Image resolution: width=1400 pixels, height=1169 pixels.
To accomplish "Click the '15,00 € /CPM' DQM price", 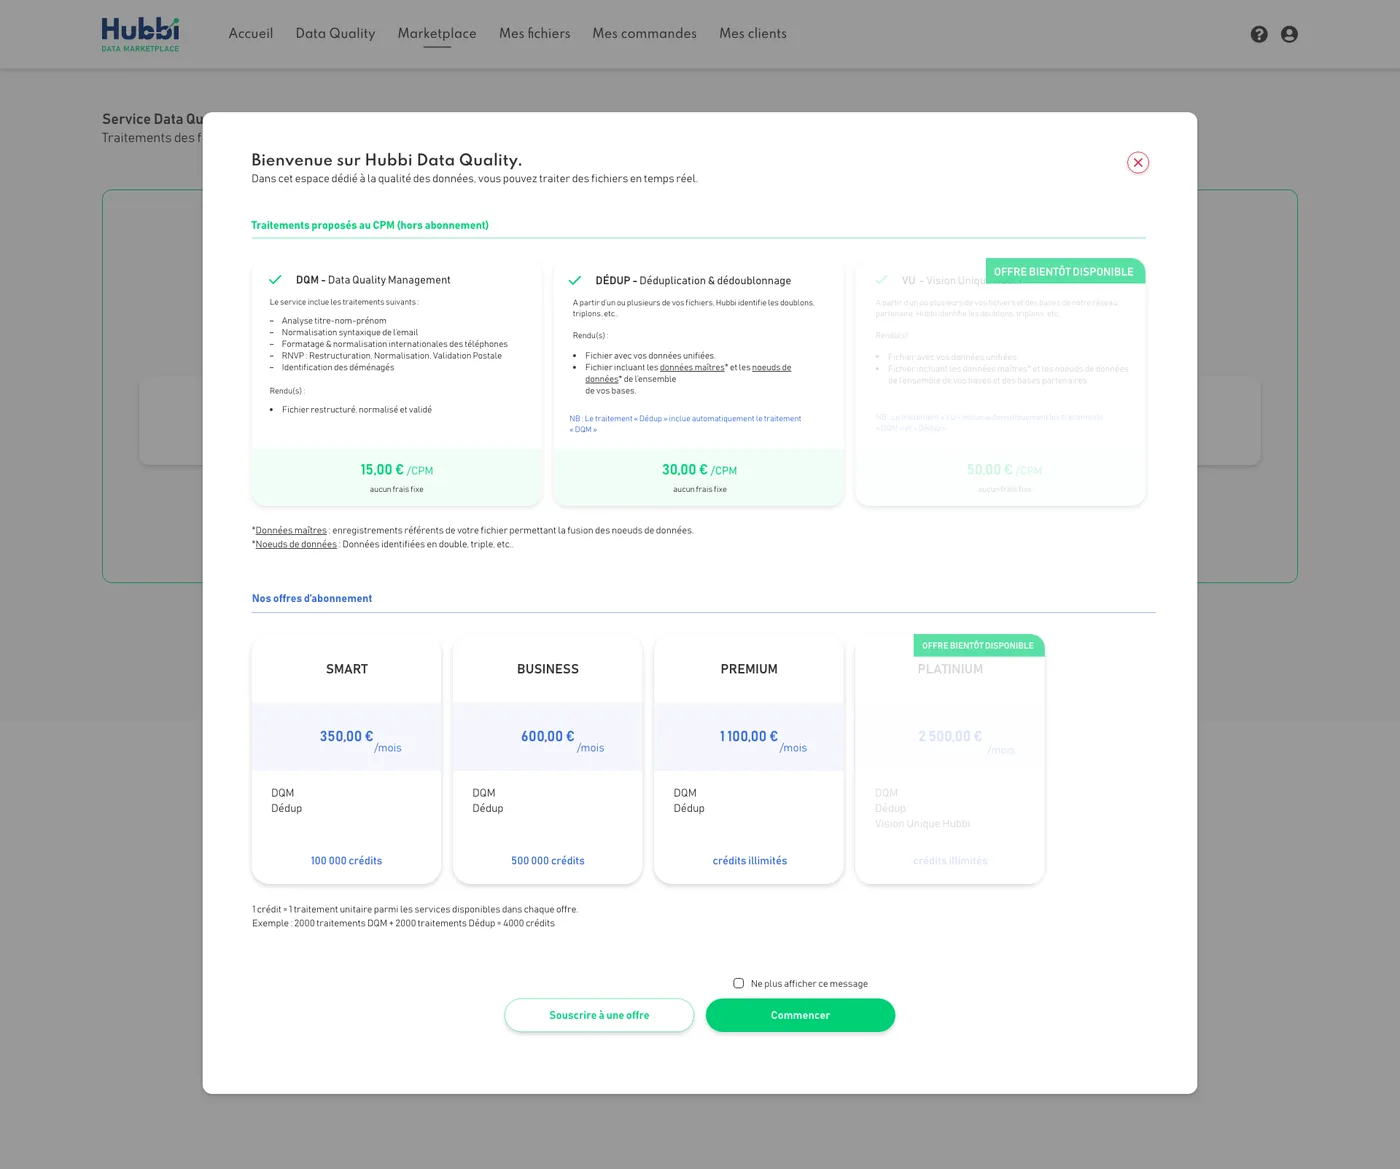I will [x=397, y=470].
